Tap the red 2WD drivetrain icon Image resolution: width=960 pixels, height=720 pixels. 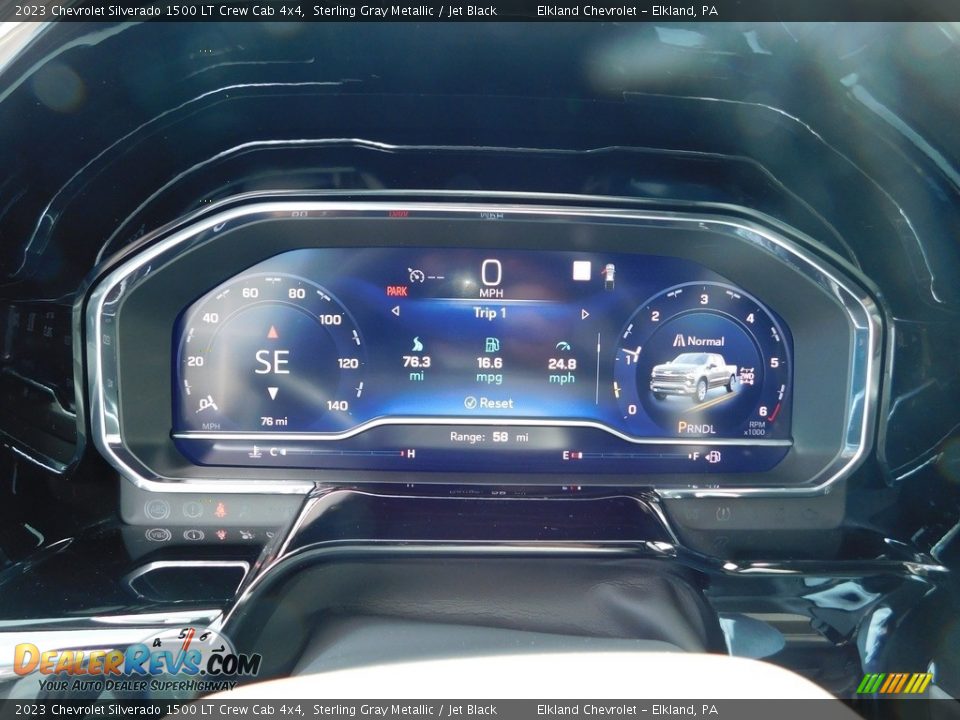coord(747,375)
